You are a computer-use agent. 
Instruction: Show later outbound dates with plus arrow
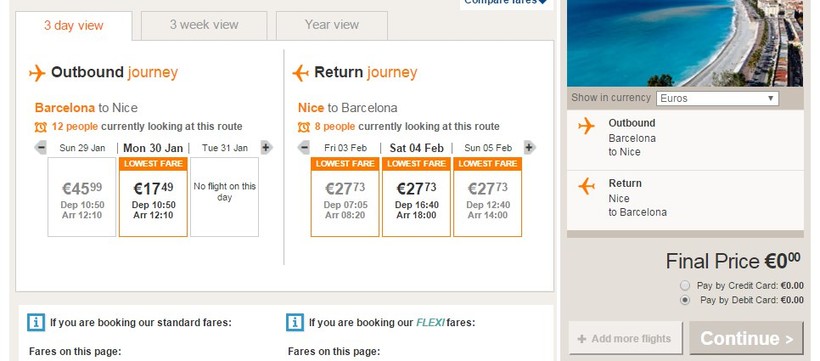(266, 148)
